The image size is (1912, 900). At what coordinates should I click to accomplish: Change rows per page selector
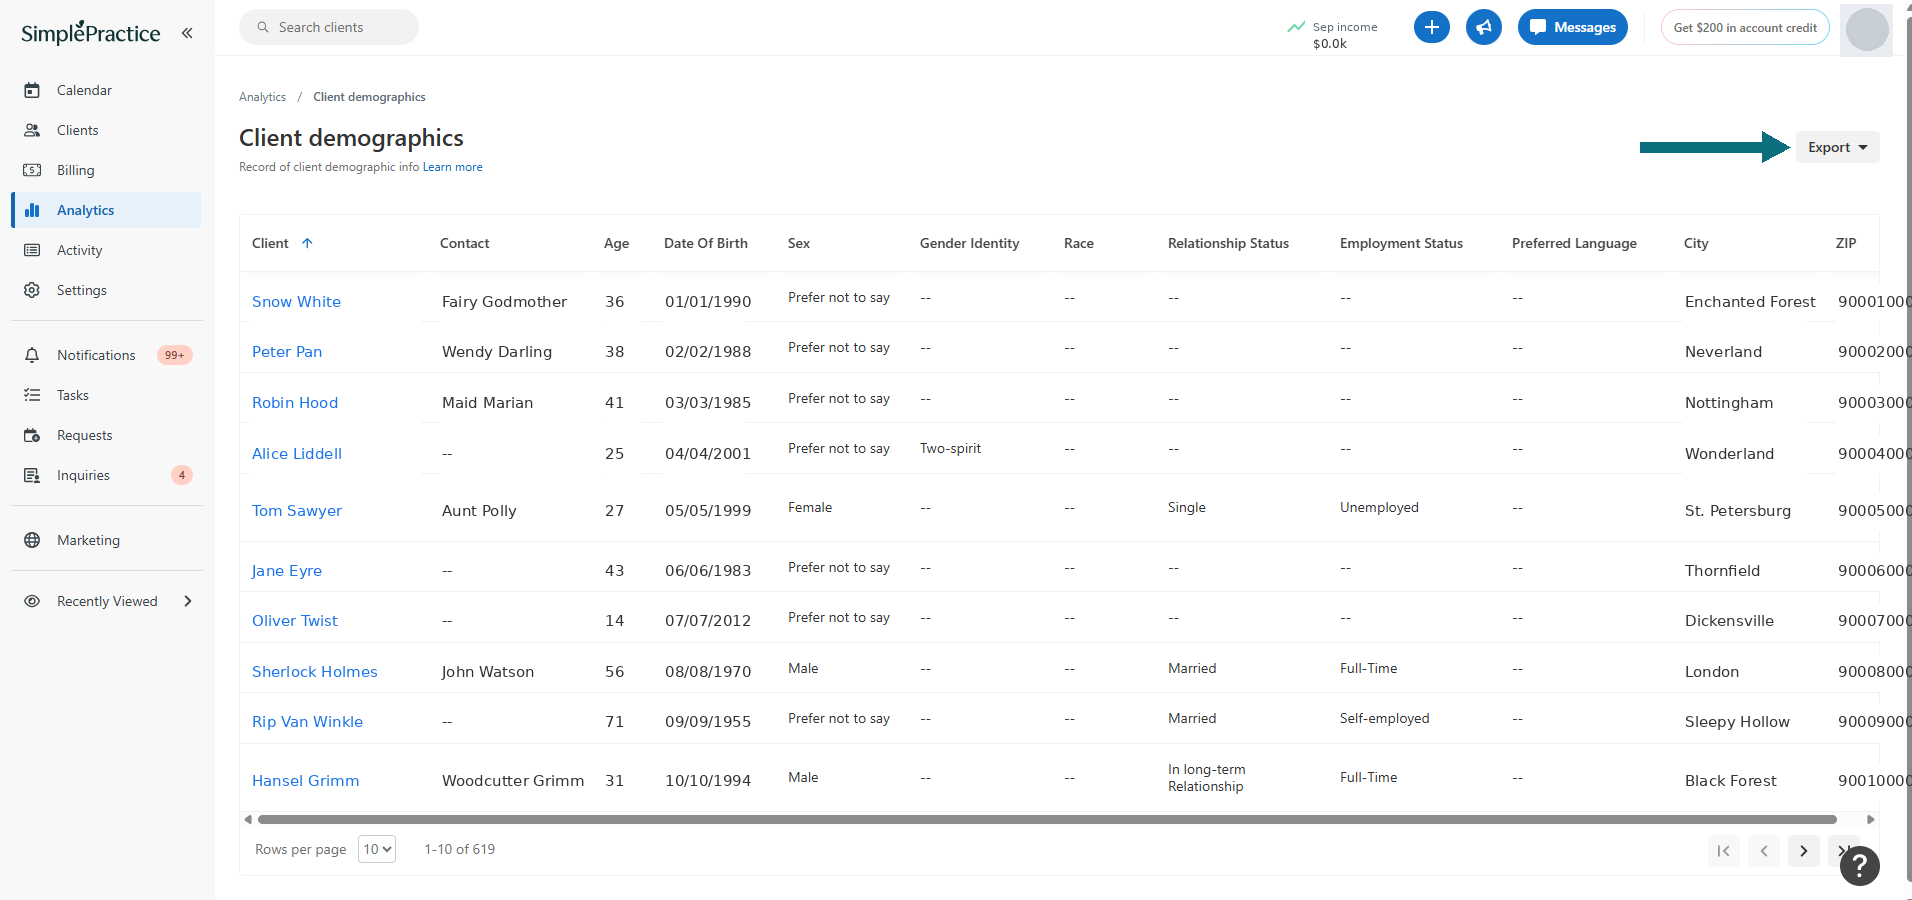377,849
